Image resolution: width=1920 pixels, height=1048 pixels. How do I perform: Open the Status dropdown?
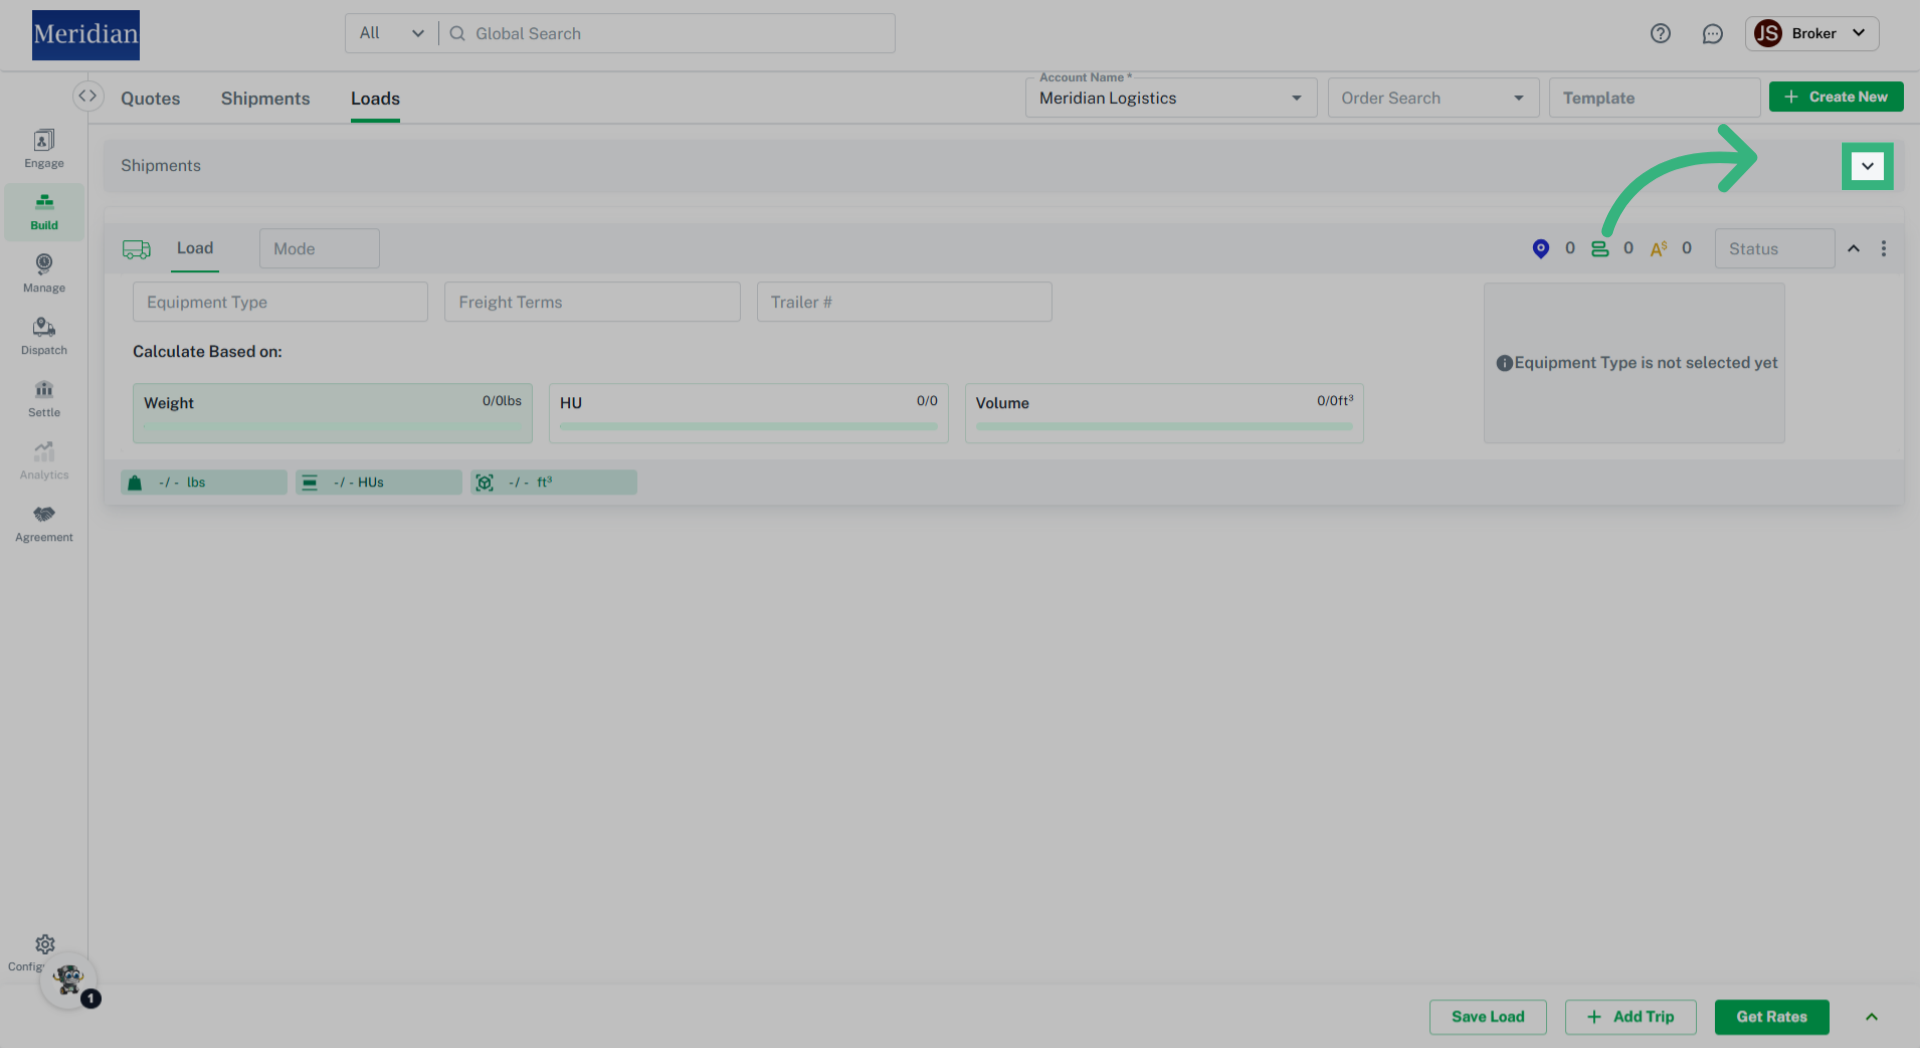tap(1774, 248)
